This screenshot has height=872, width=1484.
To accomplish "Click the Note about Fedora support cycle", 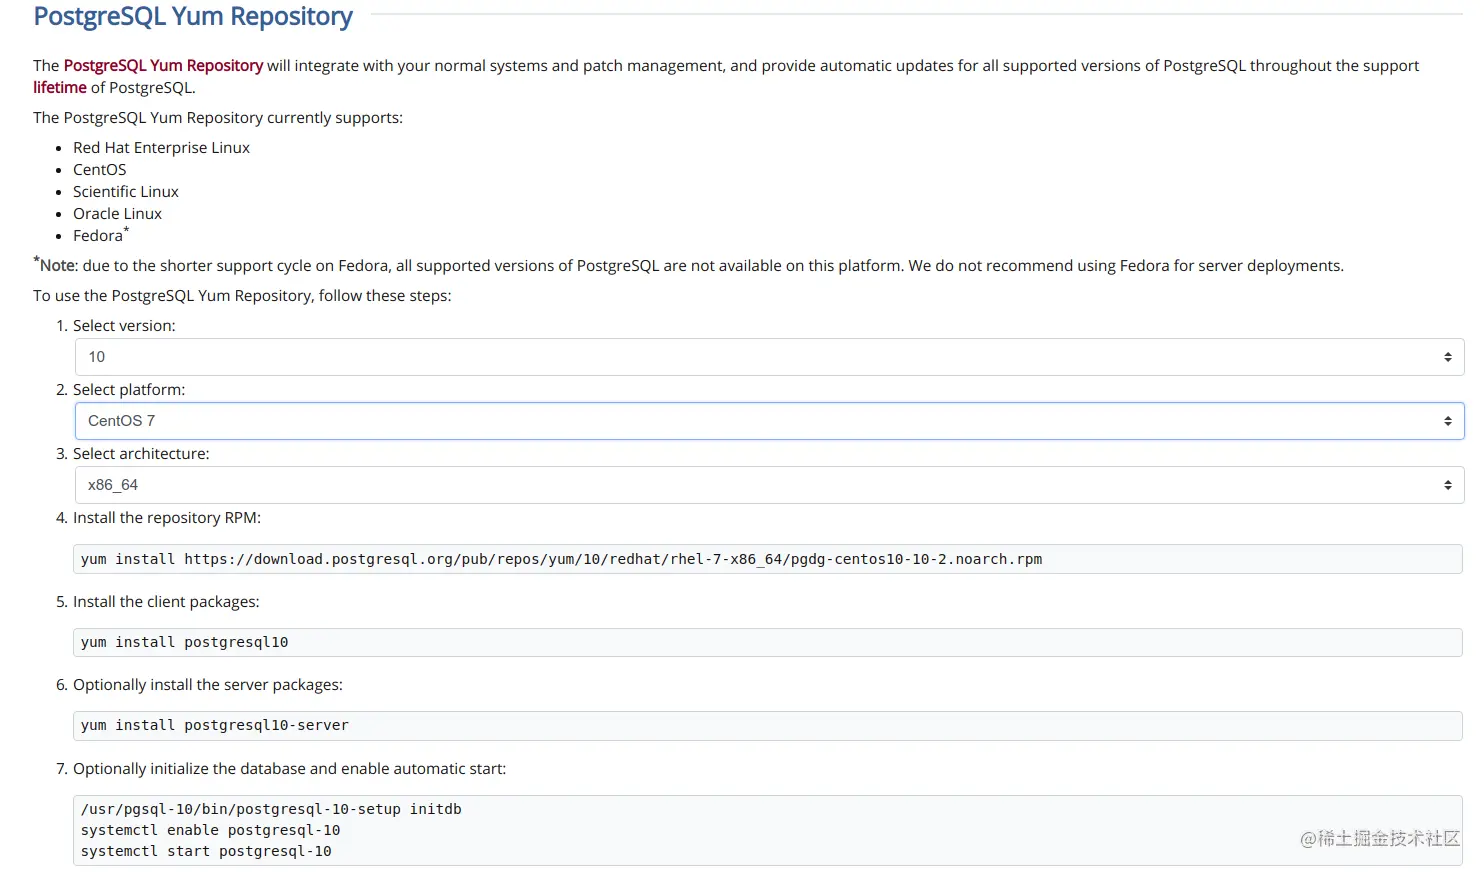I will (x=688, y=265).
